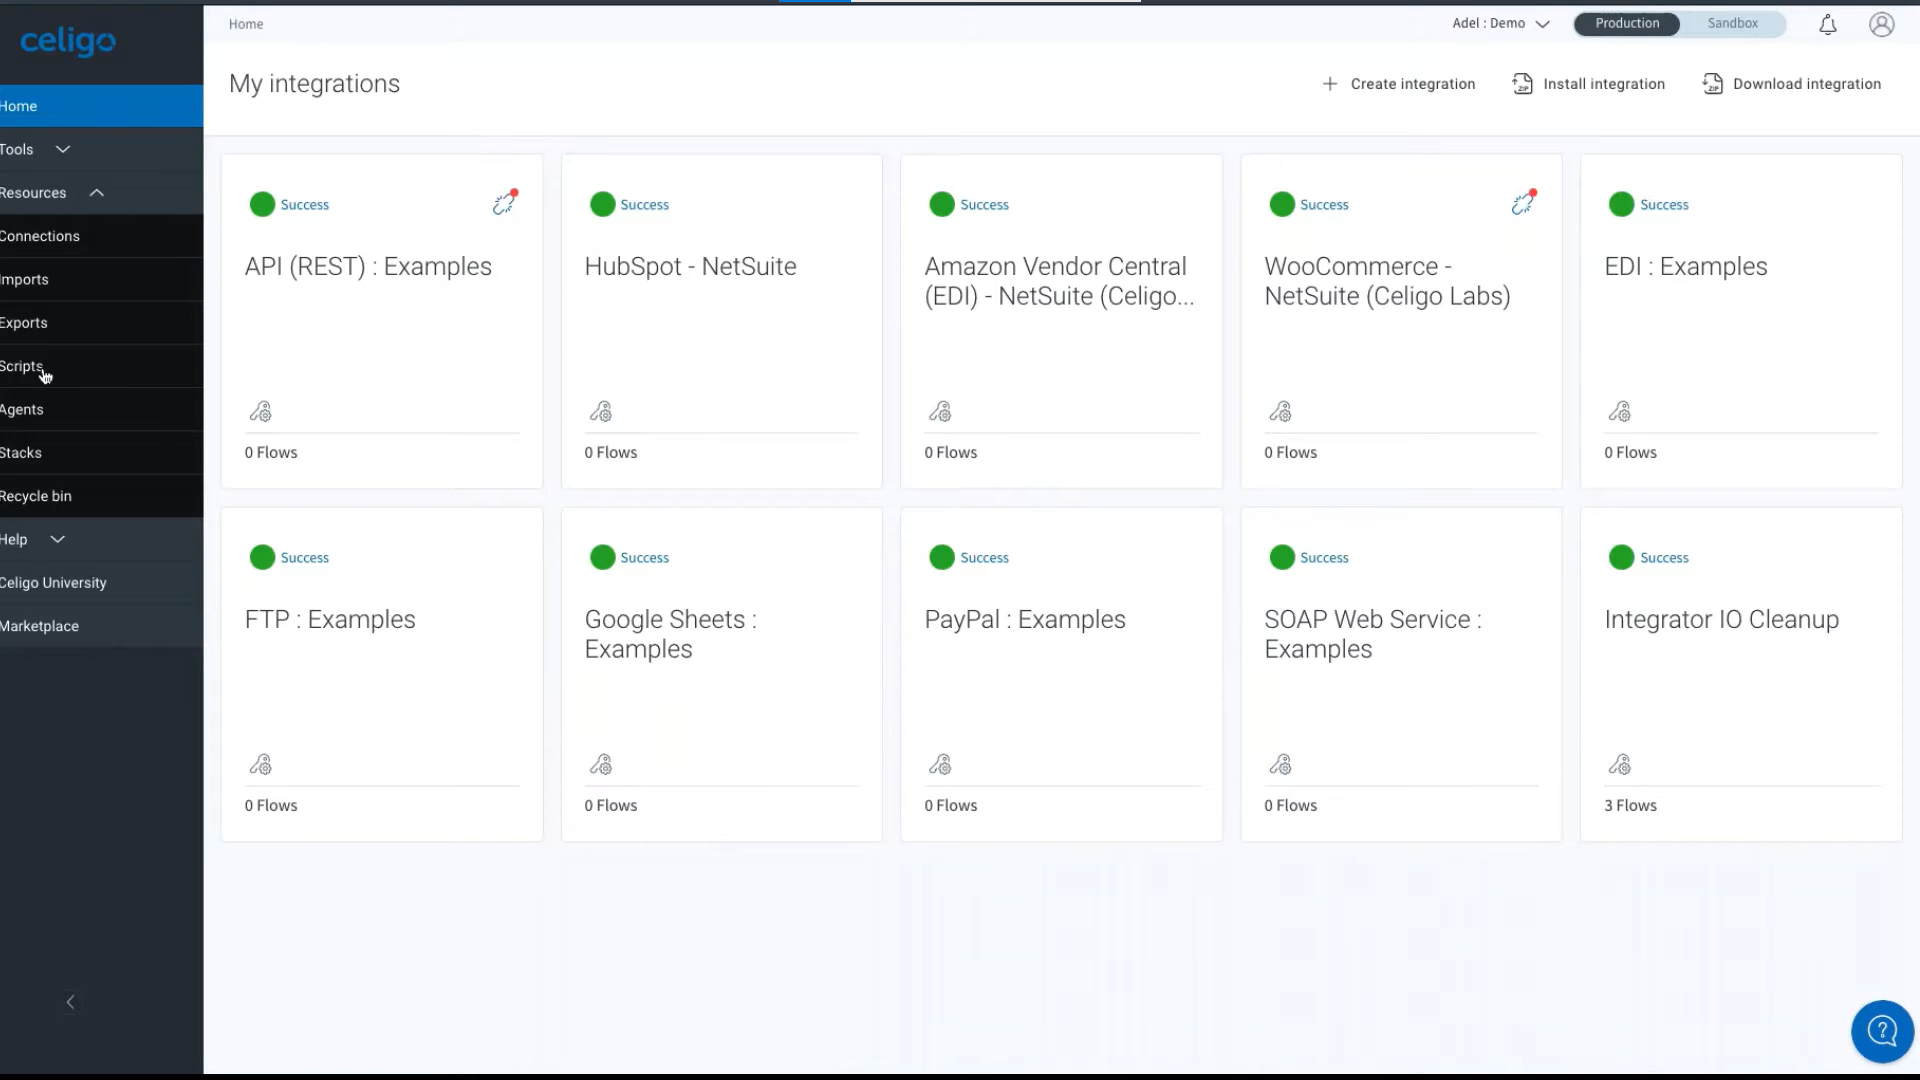Image resolution: width=1920 pixels, height=1080 pixels.
Task: Open the notifications bell icon
Action: coord(1827,24)
